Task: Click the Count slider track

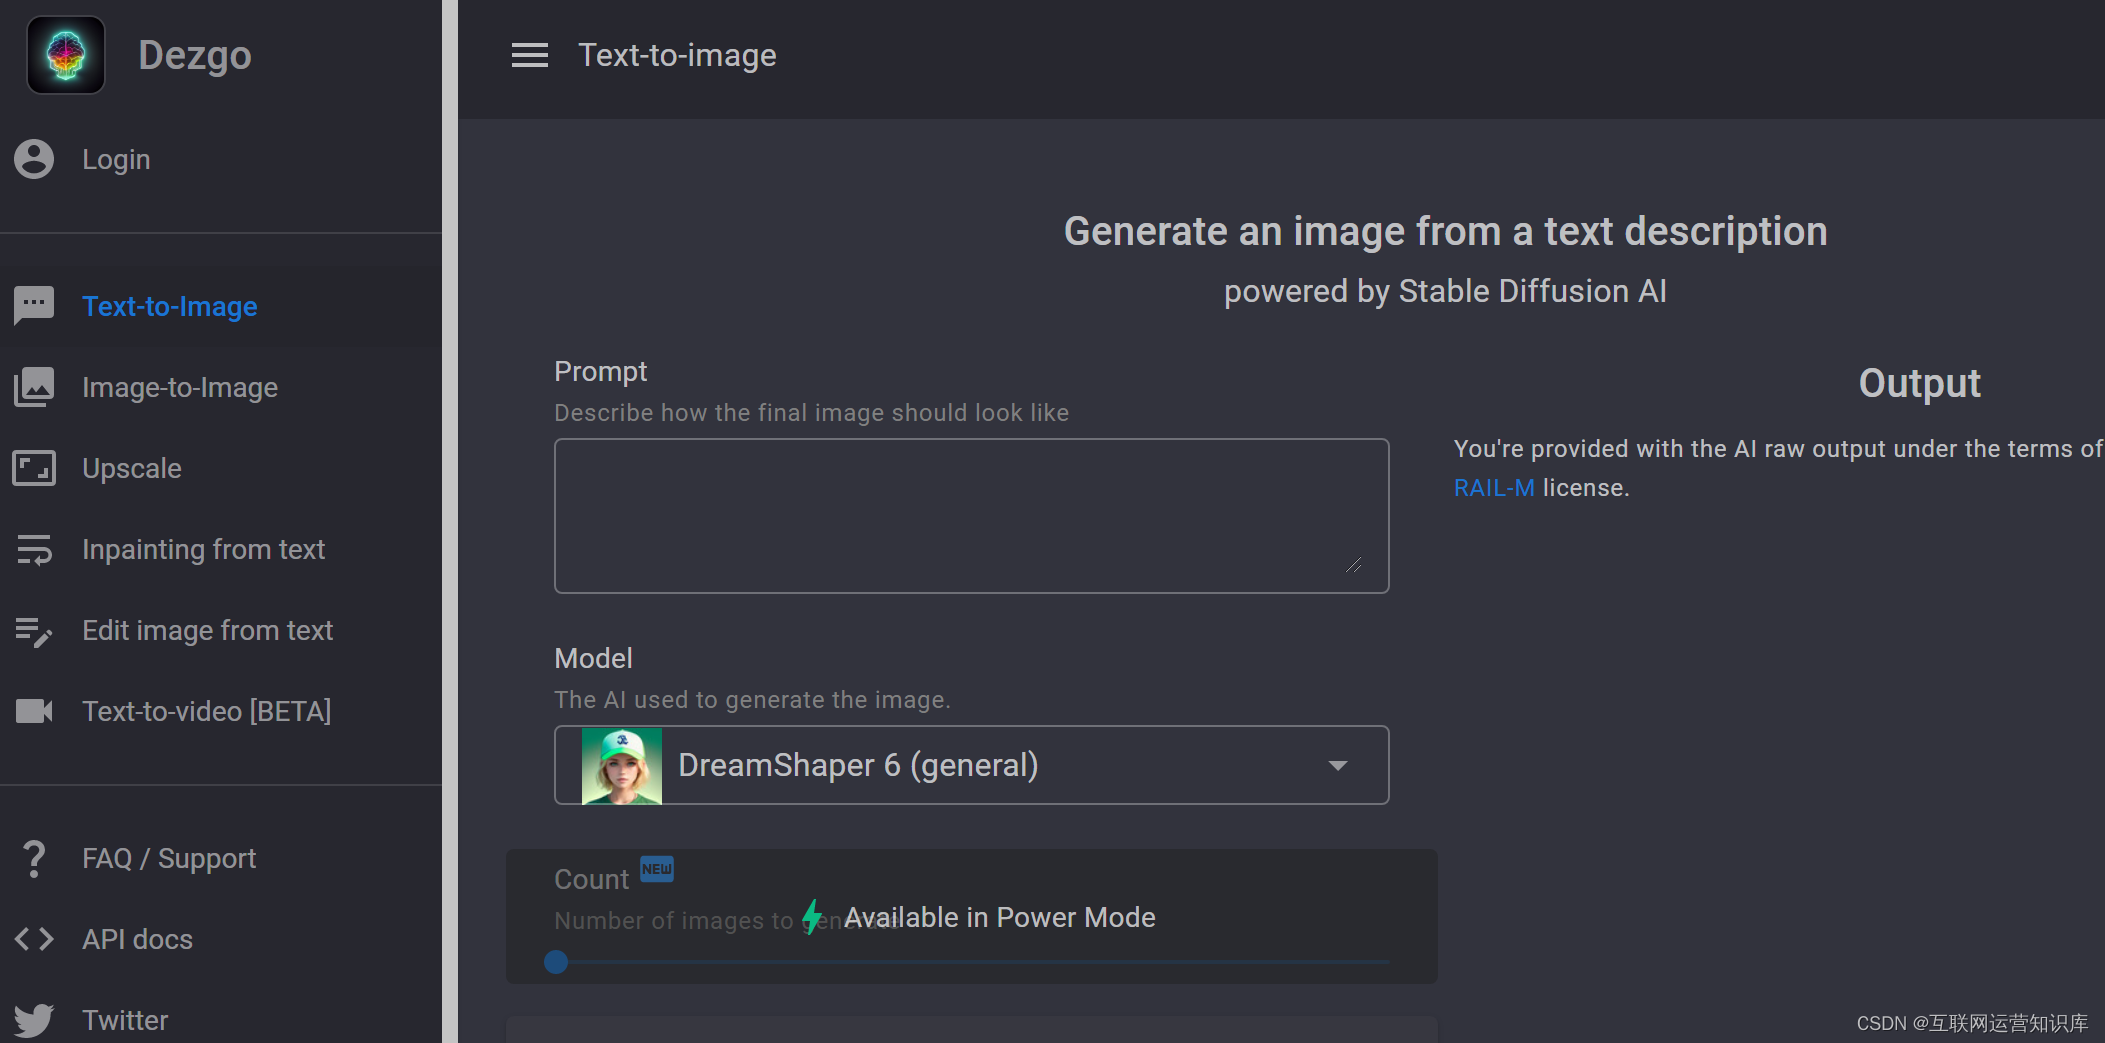Action: point(972,962)
